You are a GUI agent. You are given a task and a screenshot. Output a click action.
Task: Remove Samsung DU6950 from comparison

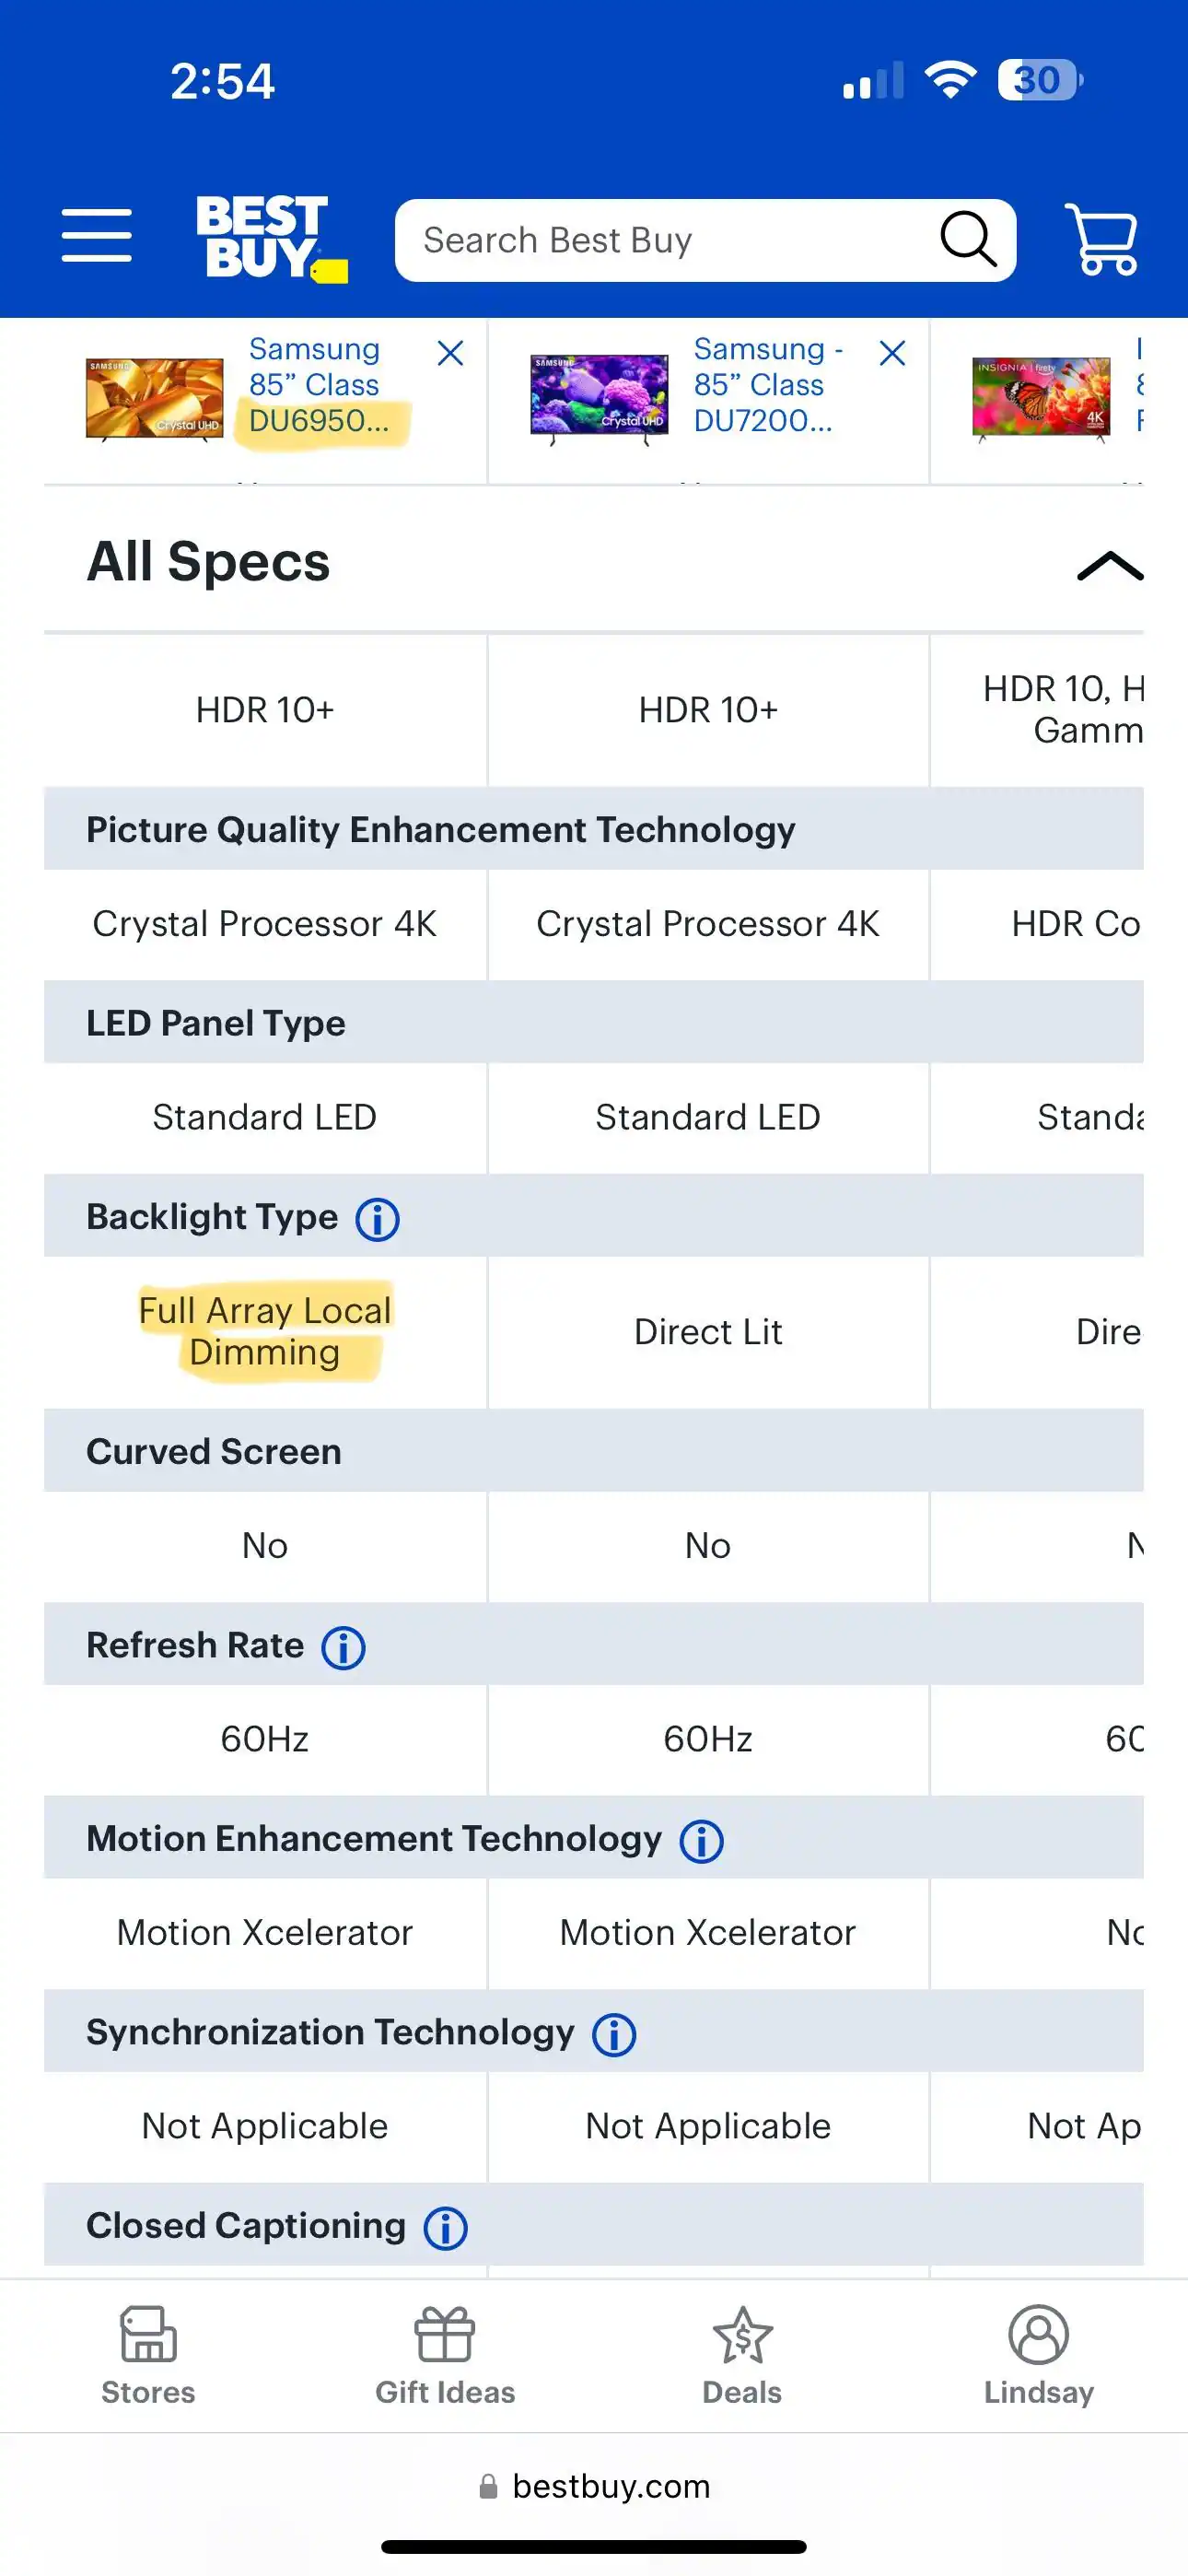450,353
